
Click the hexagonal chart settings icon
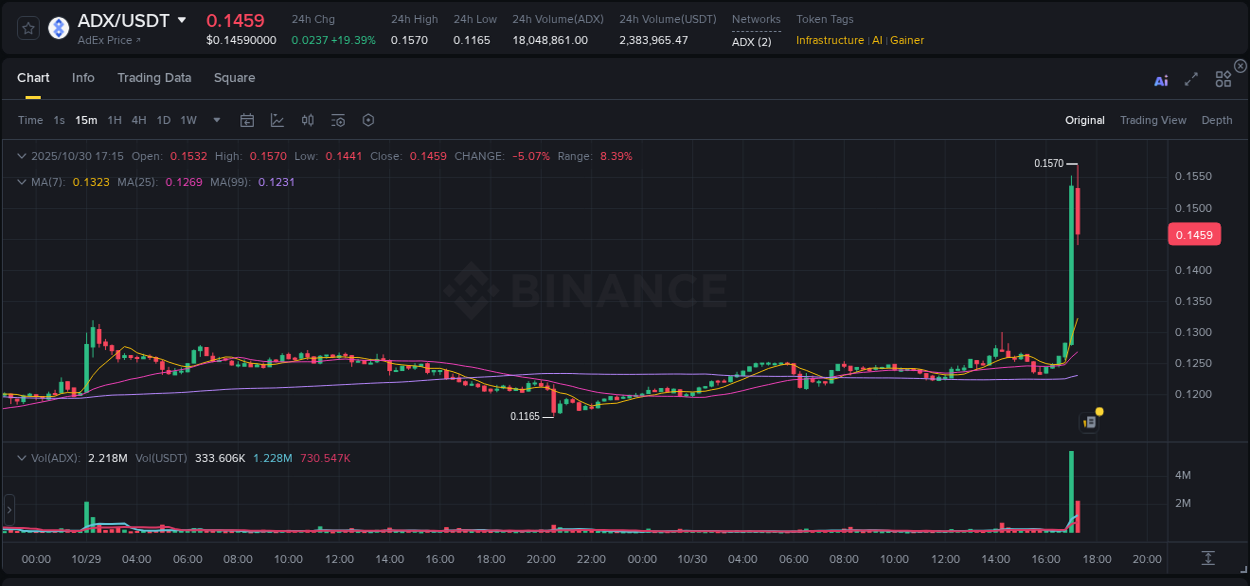[x=368, y=119]
